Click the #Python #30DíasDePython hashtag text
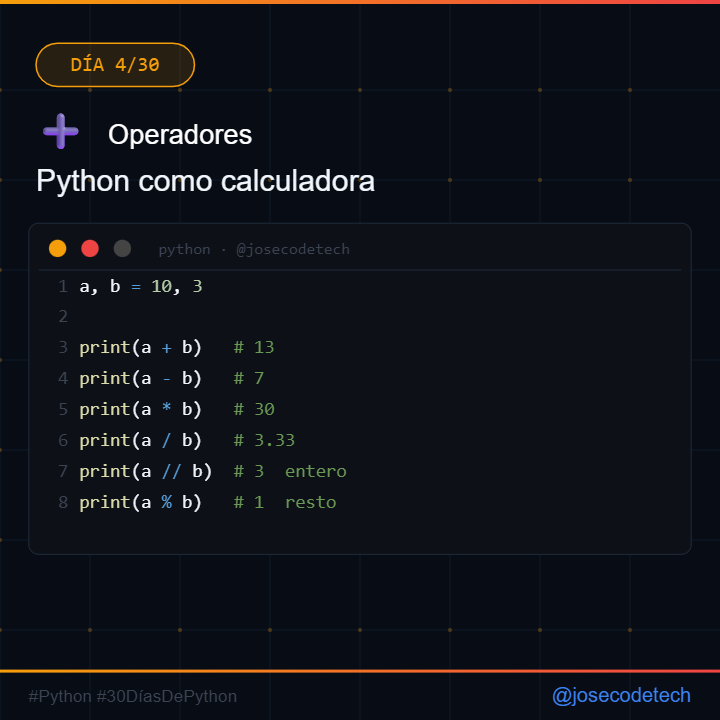The height and width of the screenshot is (720, 720). pyautogui.click(x=133, y=697)
